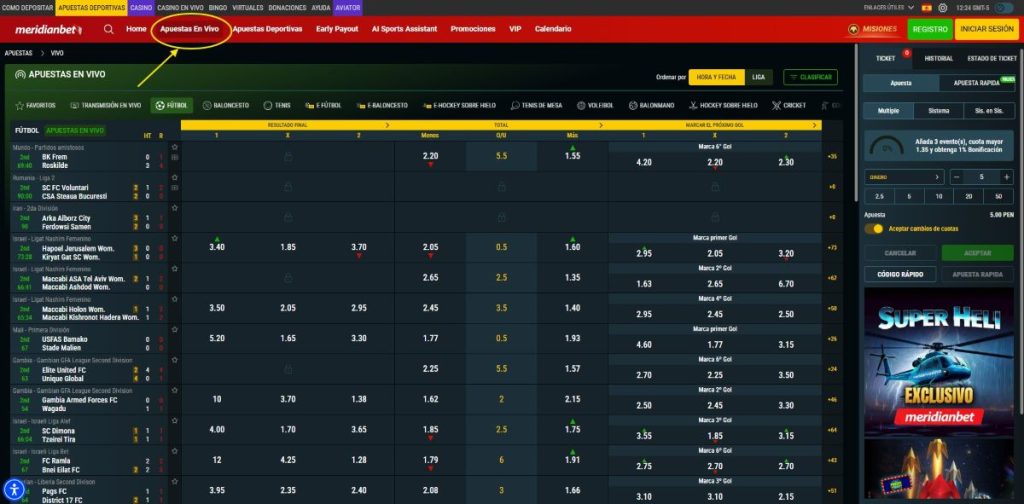Switch to Apuesta Rápida mode at top of ticket
Screen dimensions: 1024x504
977,83
